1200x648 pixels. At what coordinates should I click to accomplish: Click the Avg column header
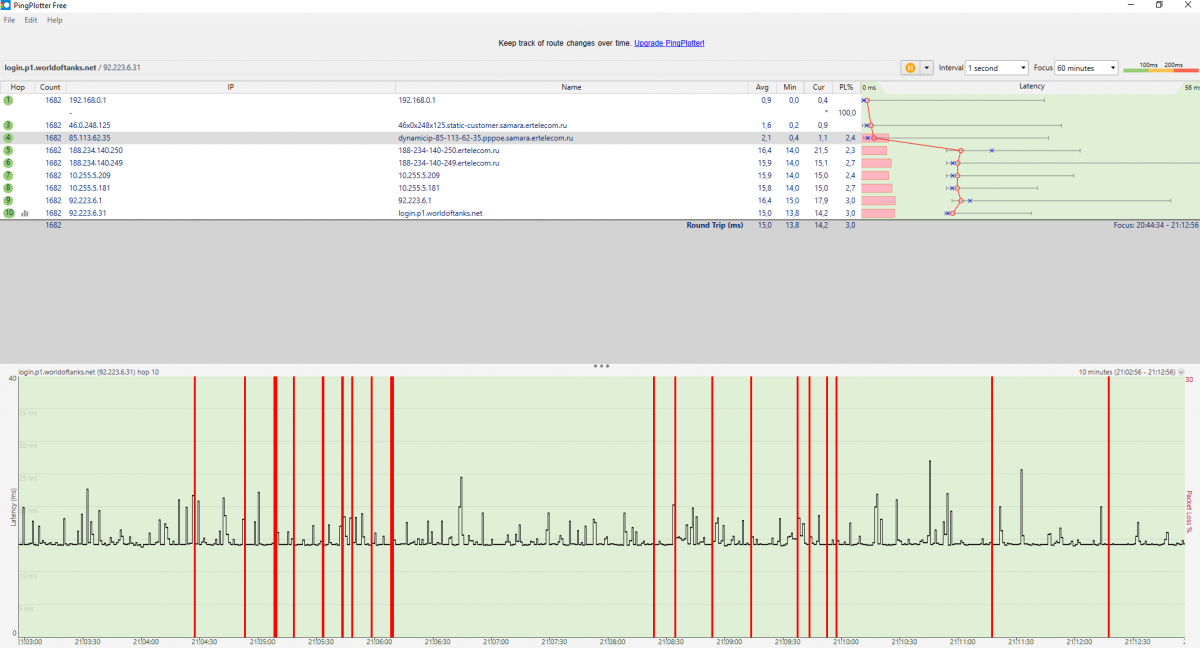pos(764,87)
